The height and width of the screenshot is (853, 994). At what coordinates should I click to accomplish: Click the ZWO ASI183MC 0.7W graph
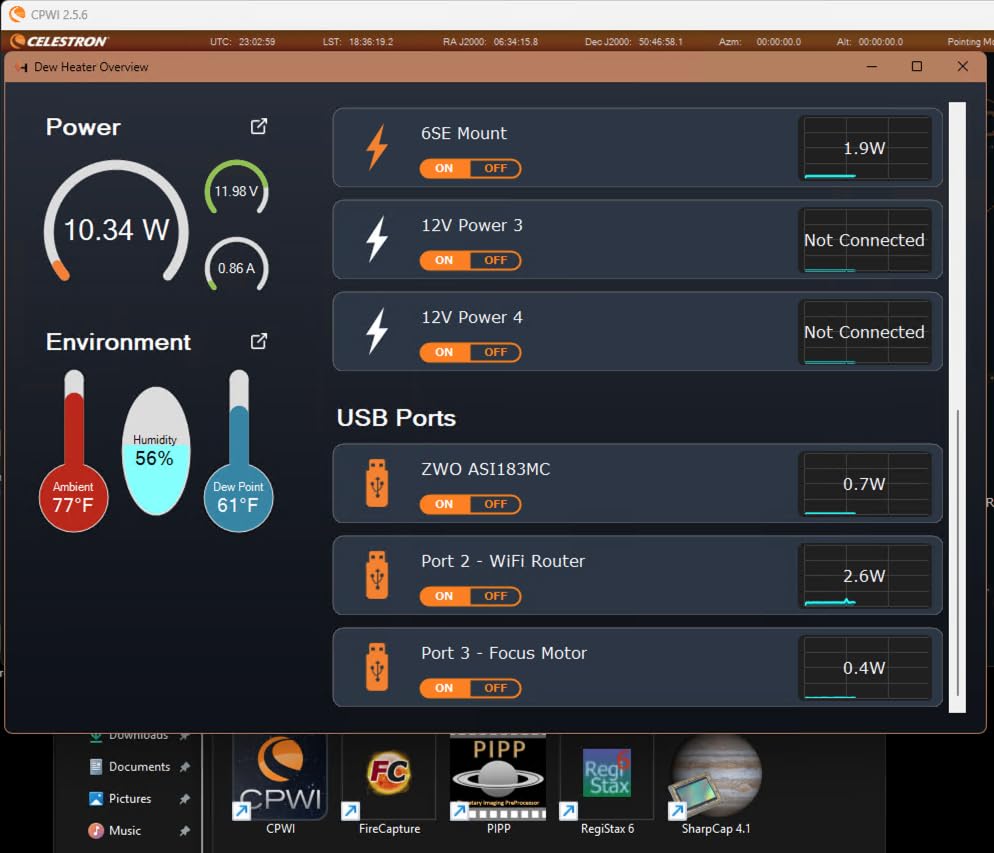coord(865,484)
